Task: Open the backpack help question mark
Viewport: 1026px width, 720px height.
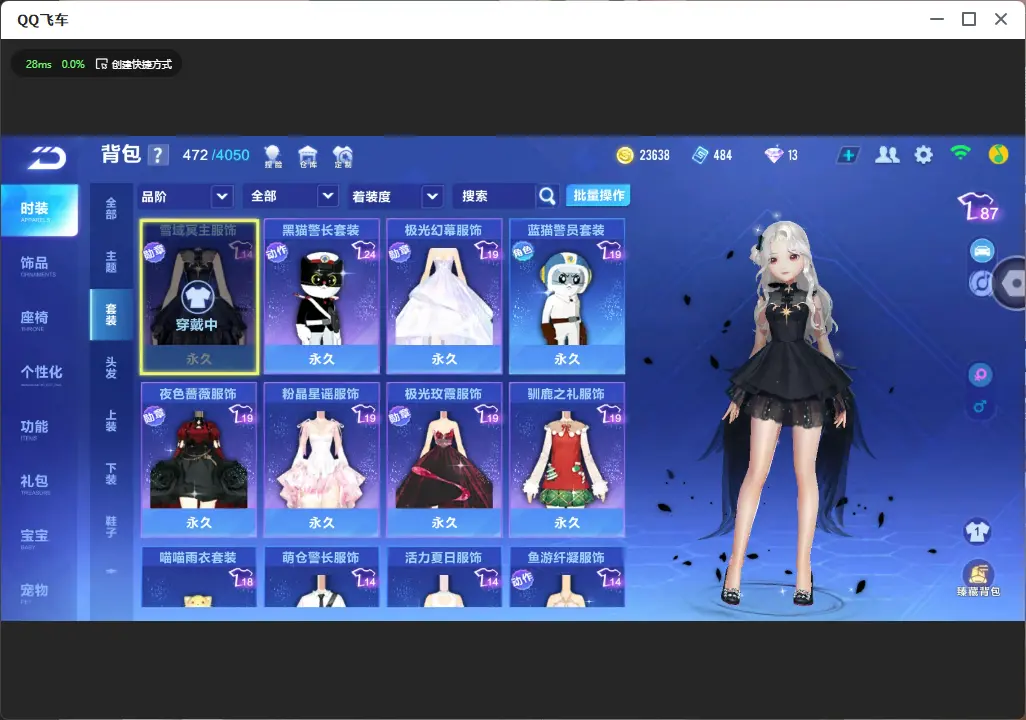Action: tap(158, 155)
